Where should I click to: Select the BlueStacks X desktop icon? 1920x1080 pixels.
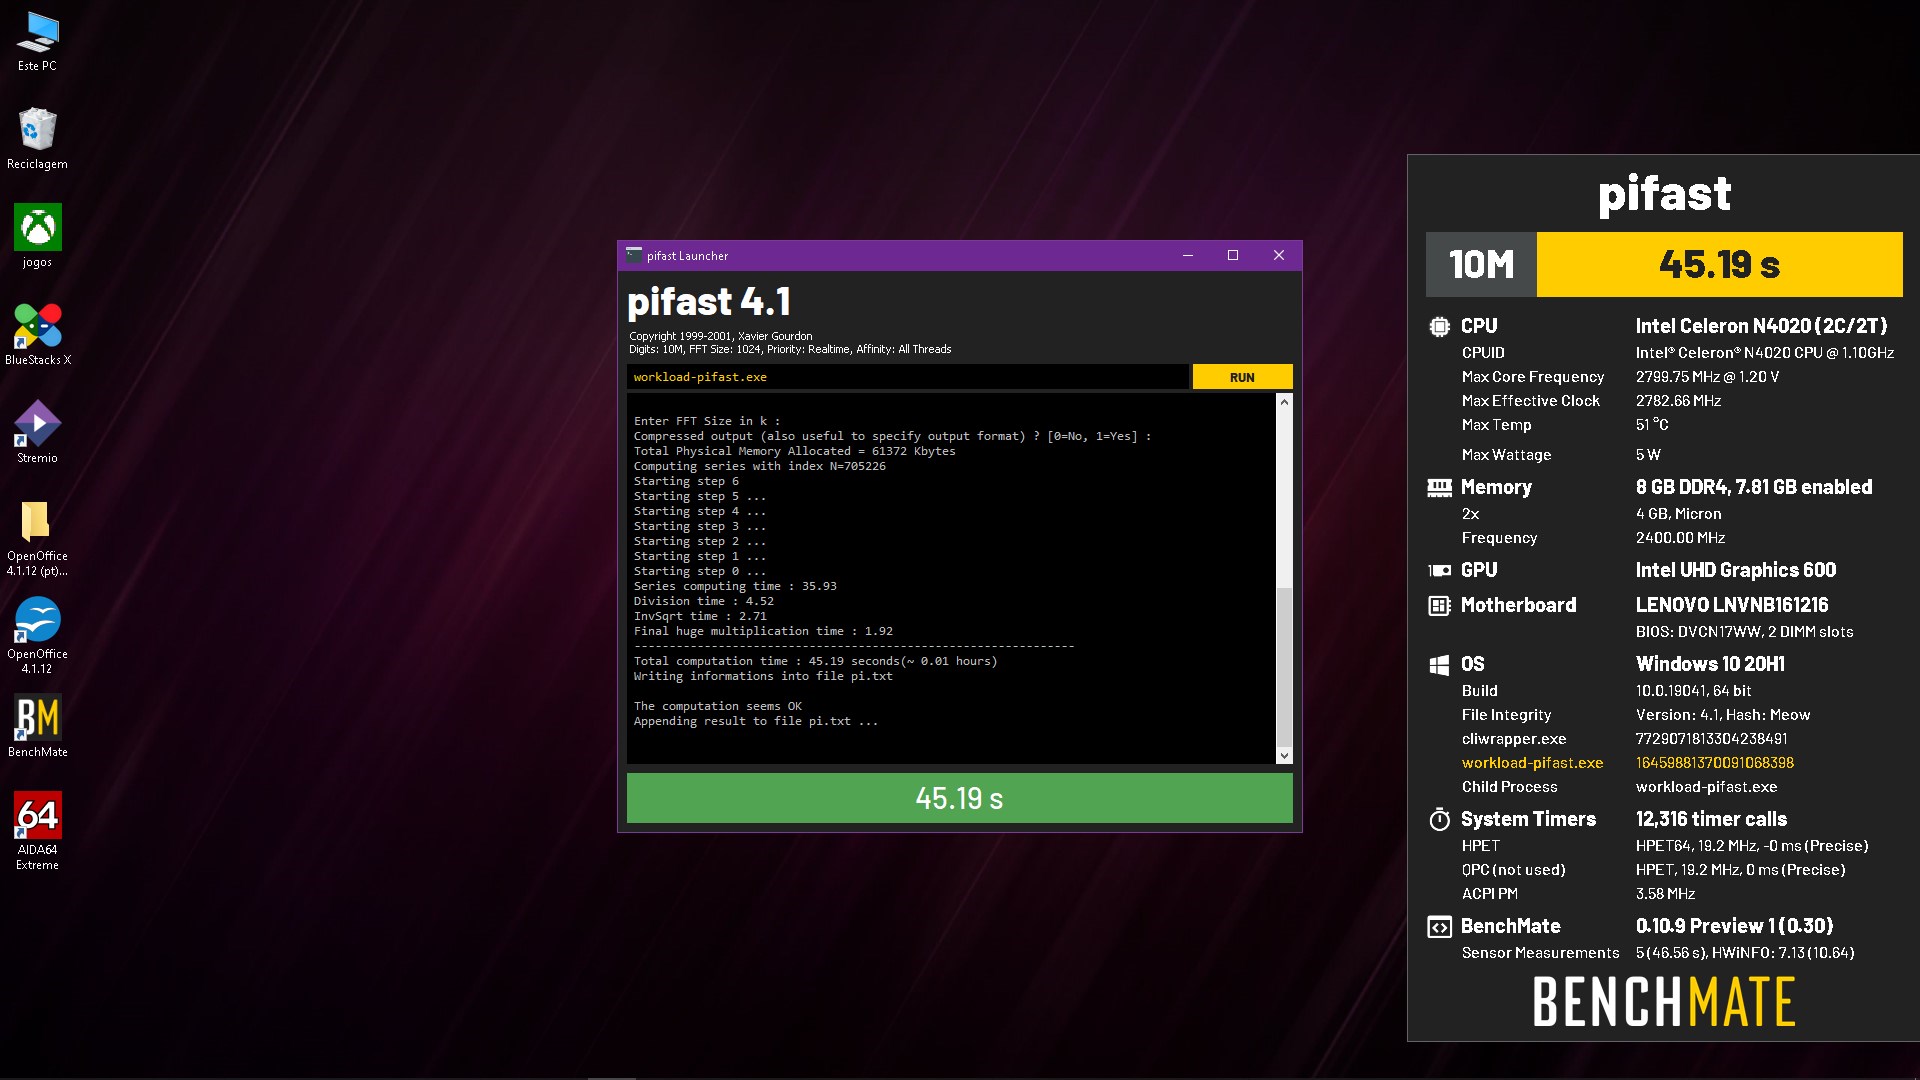coord(37,335)
